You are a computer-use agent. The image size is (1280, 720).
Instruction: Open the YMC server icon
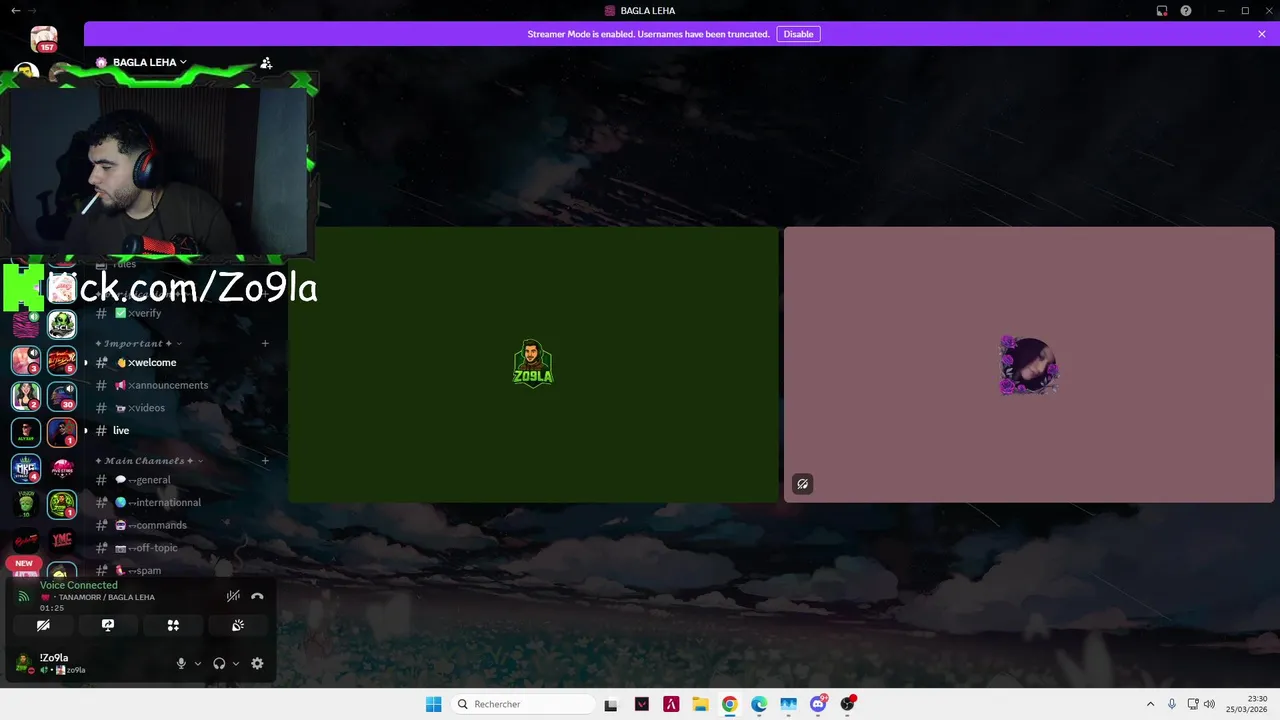[x=62, y=540]
